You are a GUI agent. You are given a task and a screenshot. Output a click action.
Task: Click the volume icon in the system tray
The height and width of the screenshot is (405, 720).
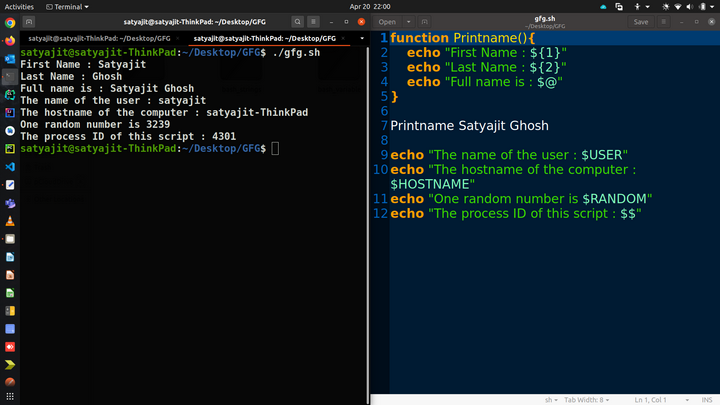(689, 6)
